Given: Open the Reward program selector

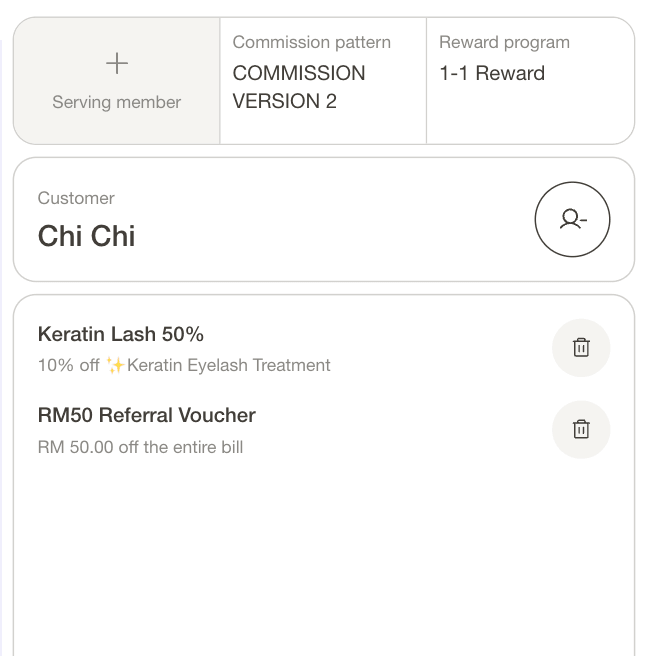Looking at the screenshot, I should 530,81.
